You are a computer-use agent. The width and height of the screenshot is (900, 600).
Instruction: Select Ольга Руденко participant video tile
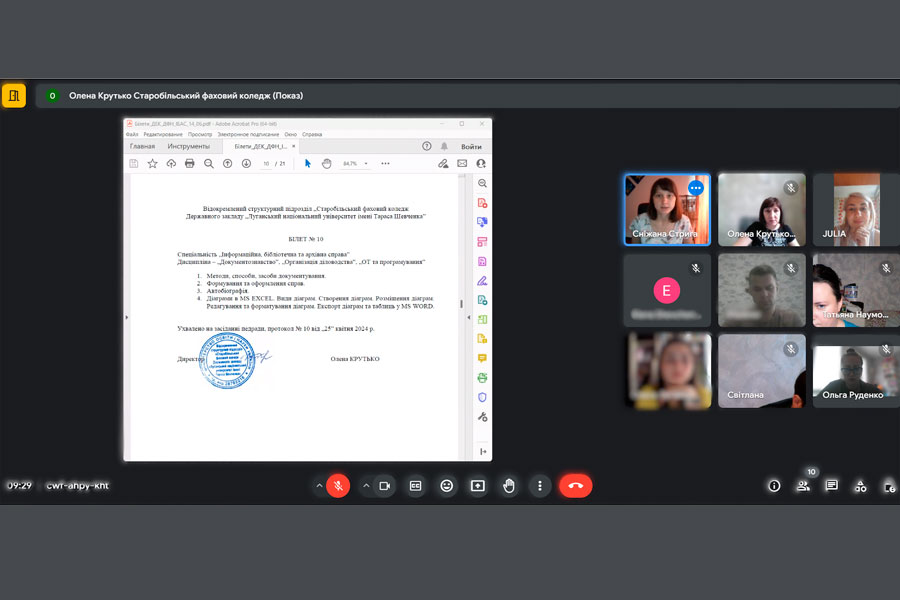[856, 371]
